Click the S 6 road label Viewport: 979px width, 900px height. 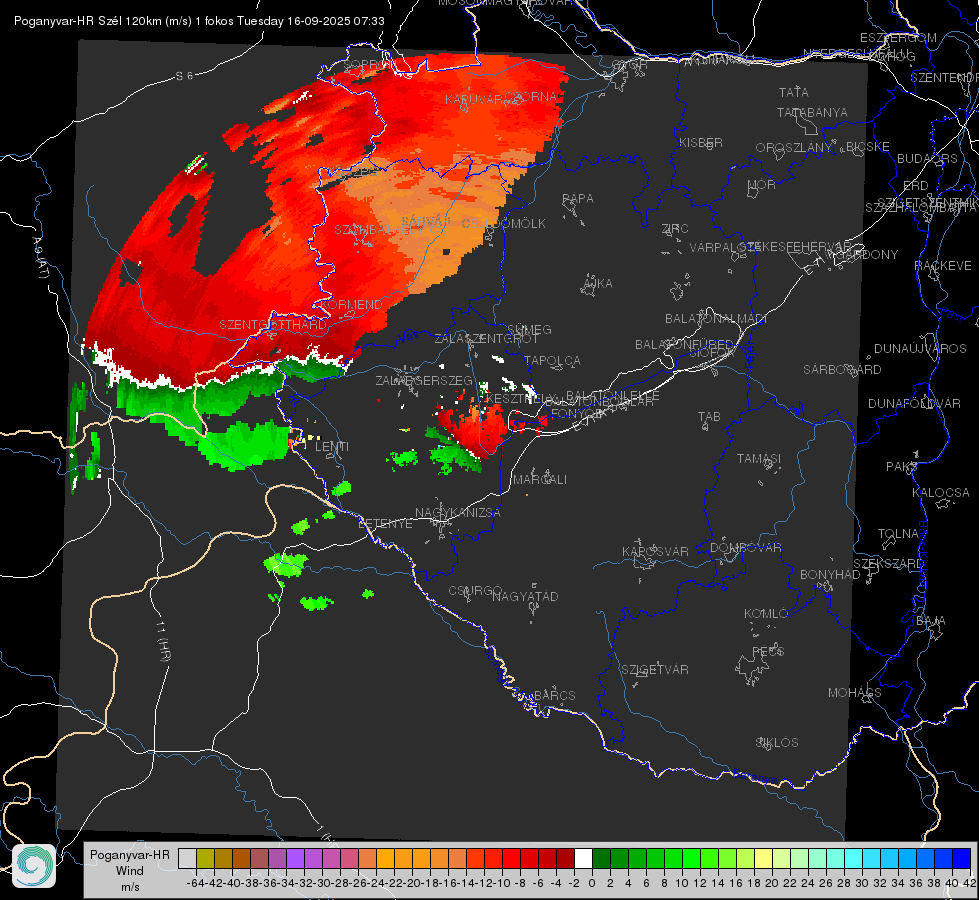click(x=184, y=76)
